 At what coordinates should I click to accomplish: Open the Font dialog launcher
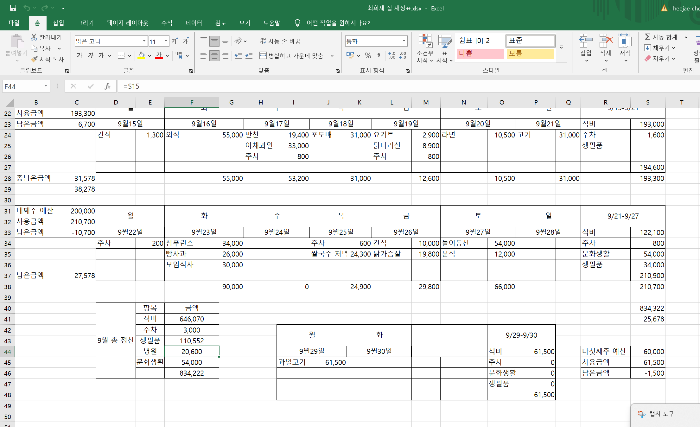click(x=191, y=71)
